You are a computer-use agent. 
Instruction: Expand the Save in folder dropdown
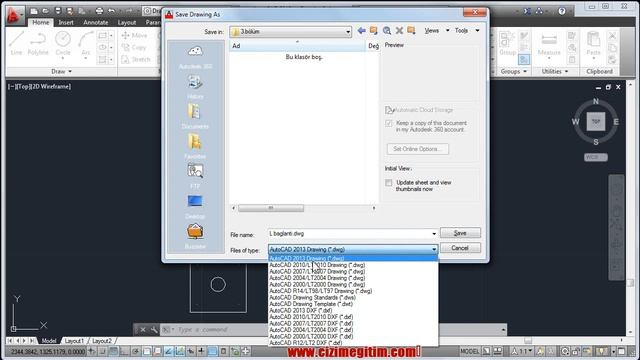coord(348,32)
